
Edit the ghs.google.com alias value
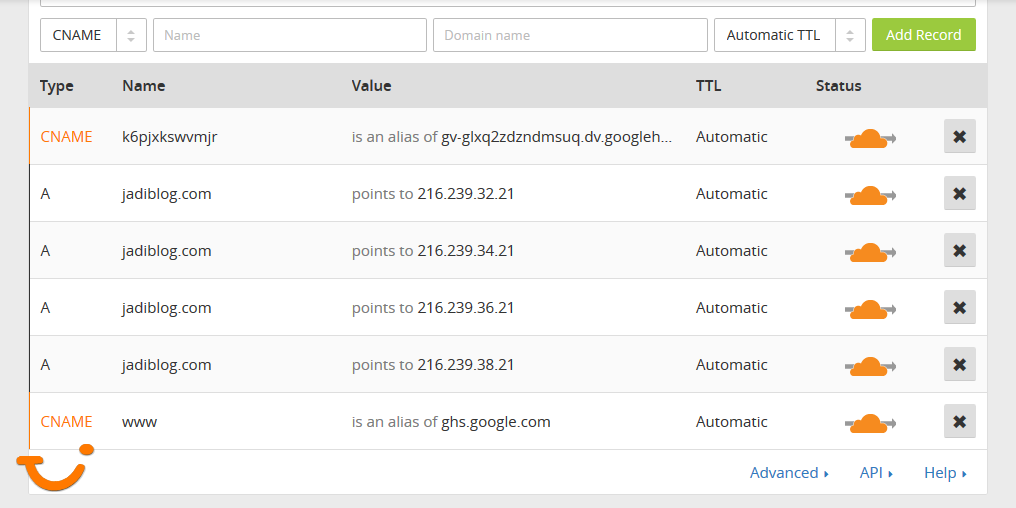[495, 422]
